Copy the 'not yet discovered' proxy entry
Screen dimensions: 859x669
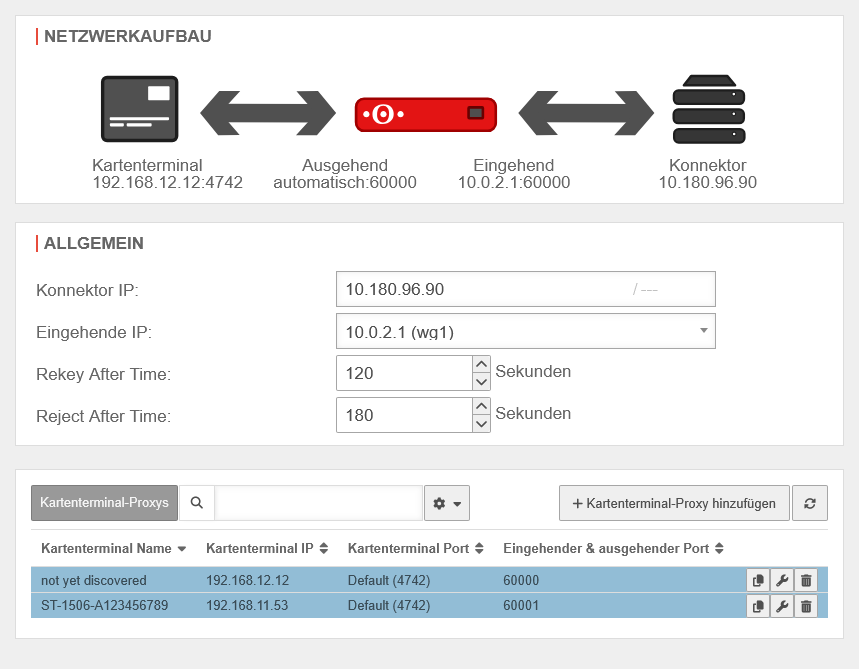coord(758,580)
